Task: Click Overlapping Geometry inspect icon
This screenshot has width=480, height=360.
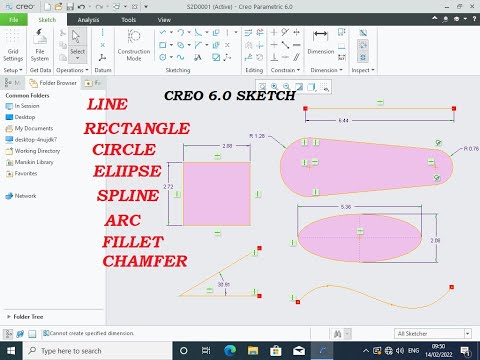Action: point(363,32)
